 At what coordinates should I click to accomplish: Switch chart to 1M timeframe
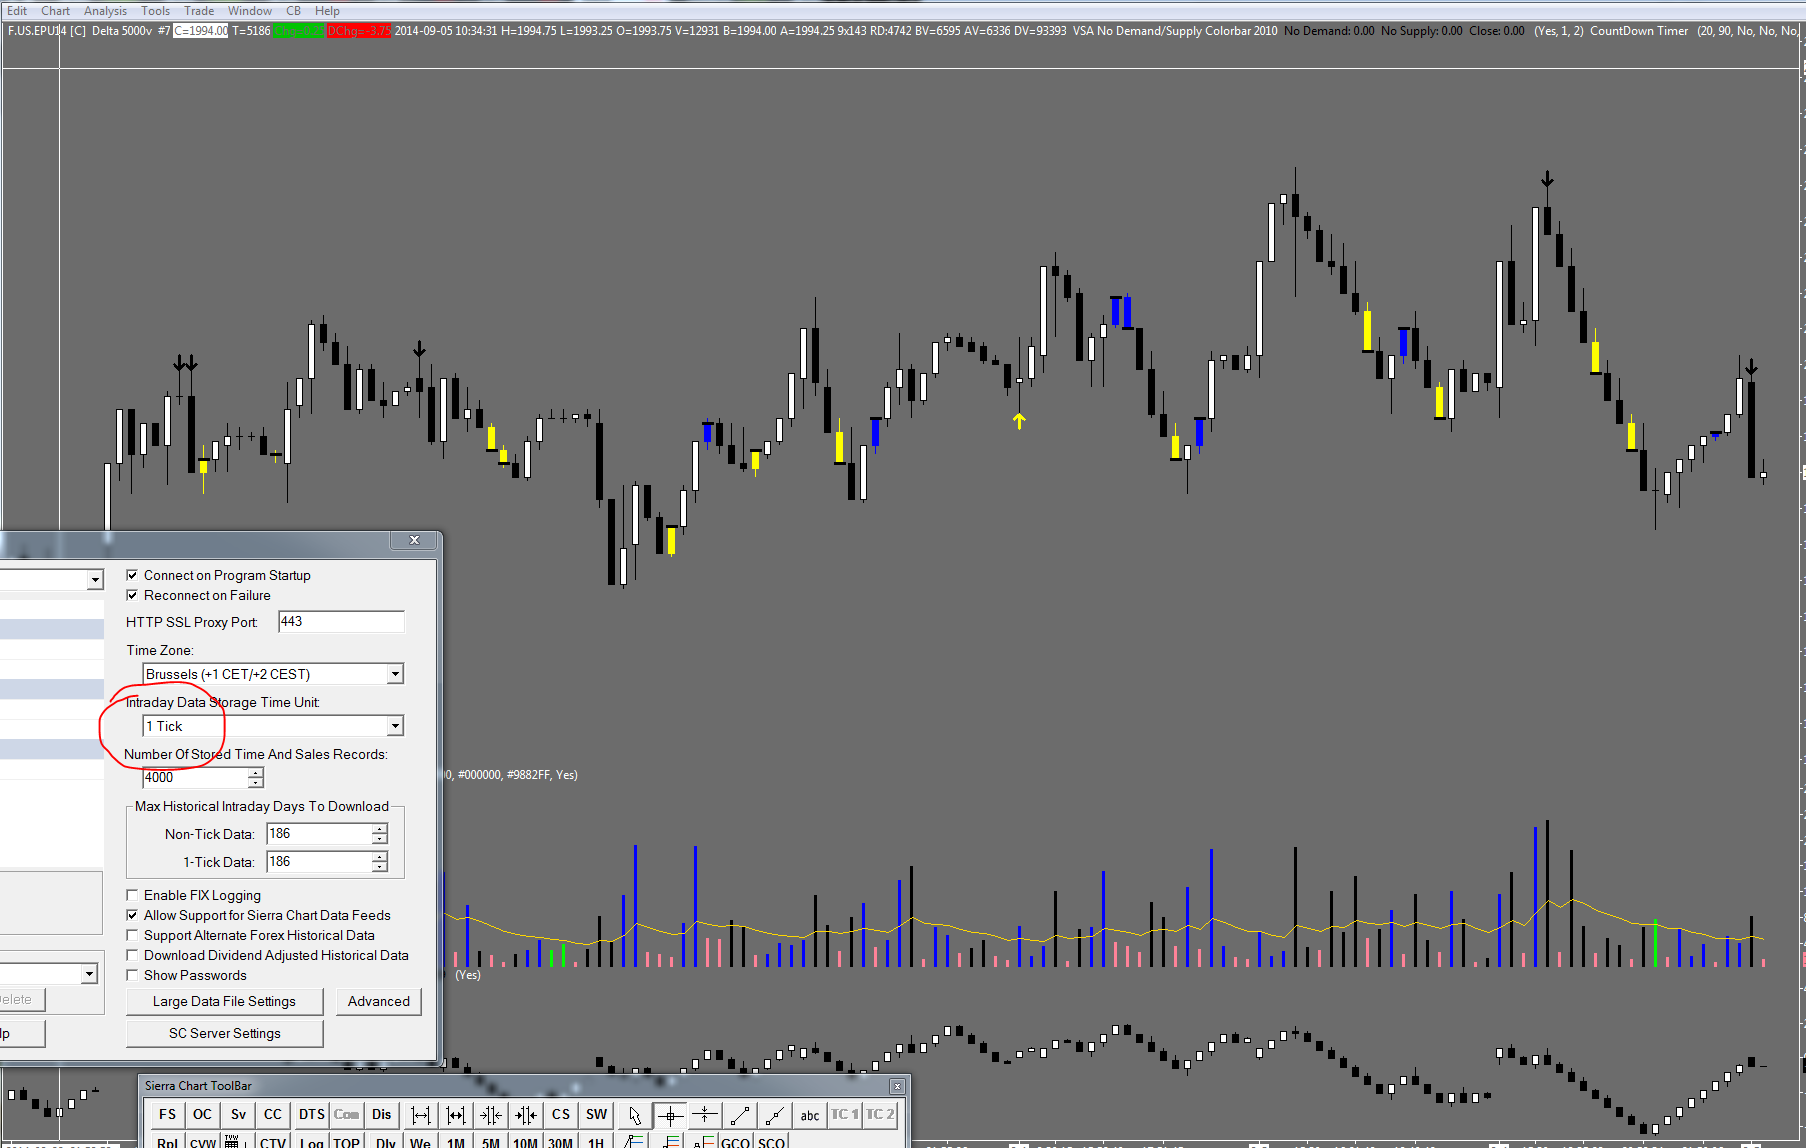point(456,1141)
